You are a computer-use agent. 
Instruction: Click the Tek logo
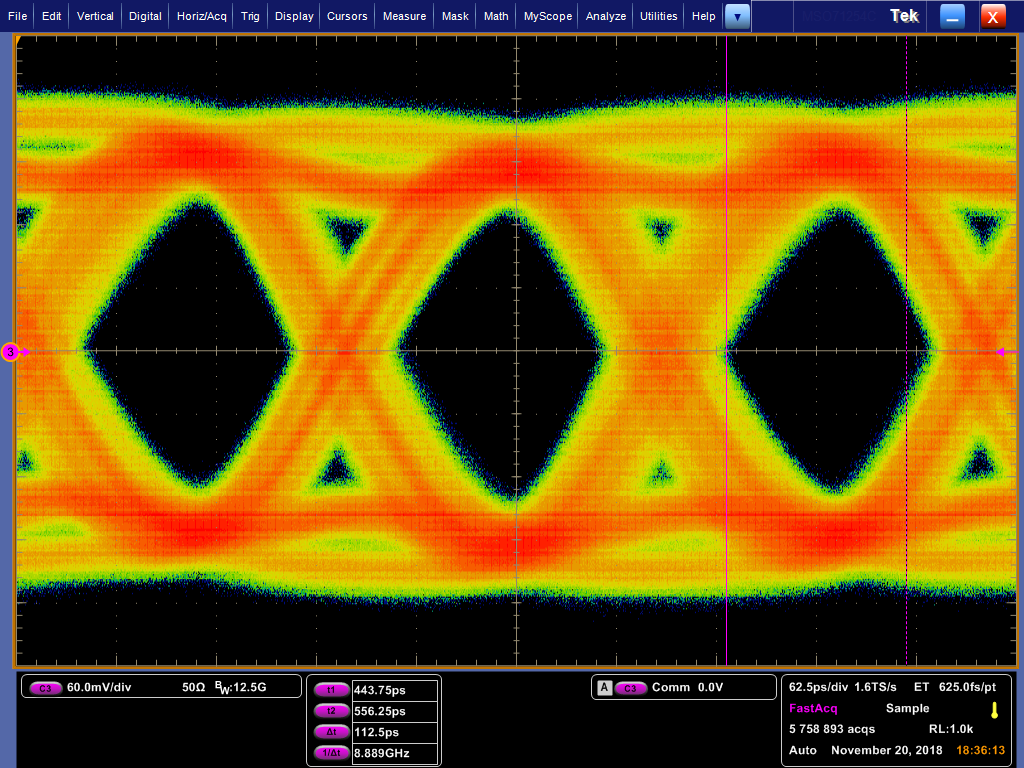click(904, 16)
